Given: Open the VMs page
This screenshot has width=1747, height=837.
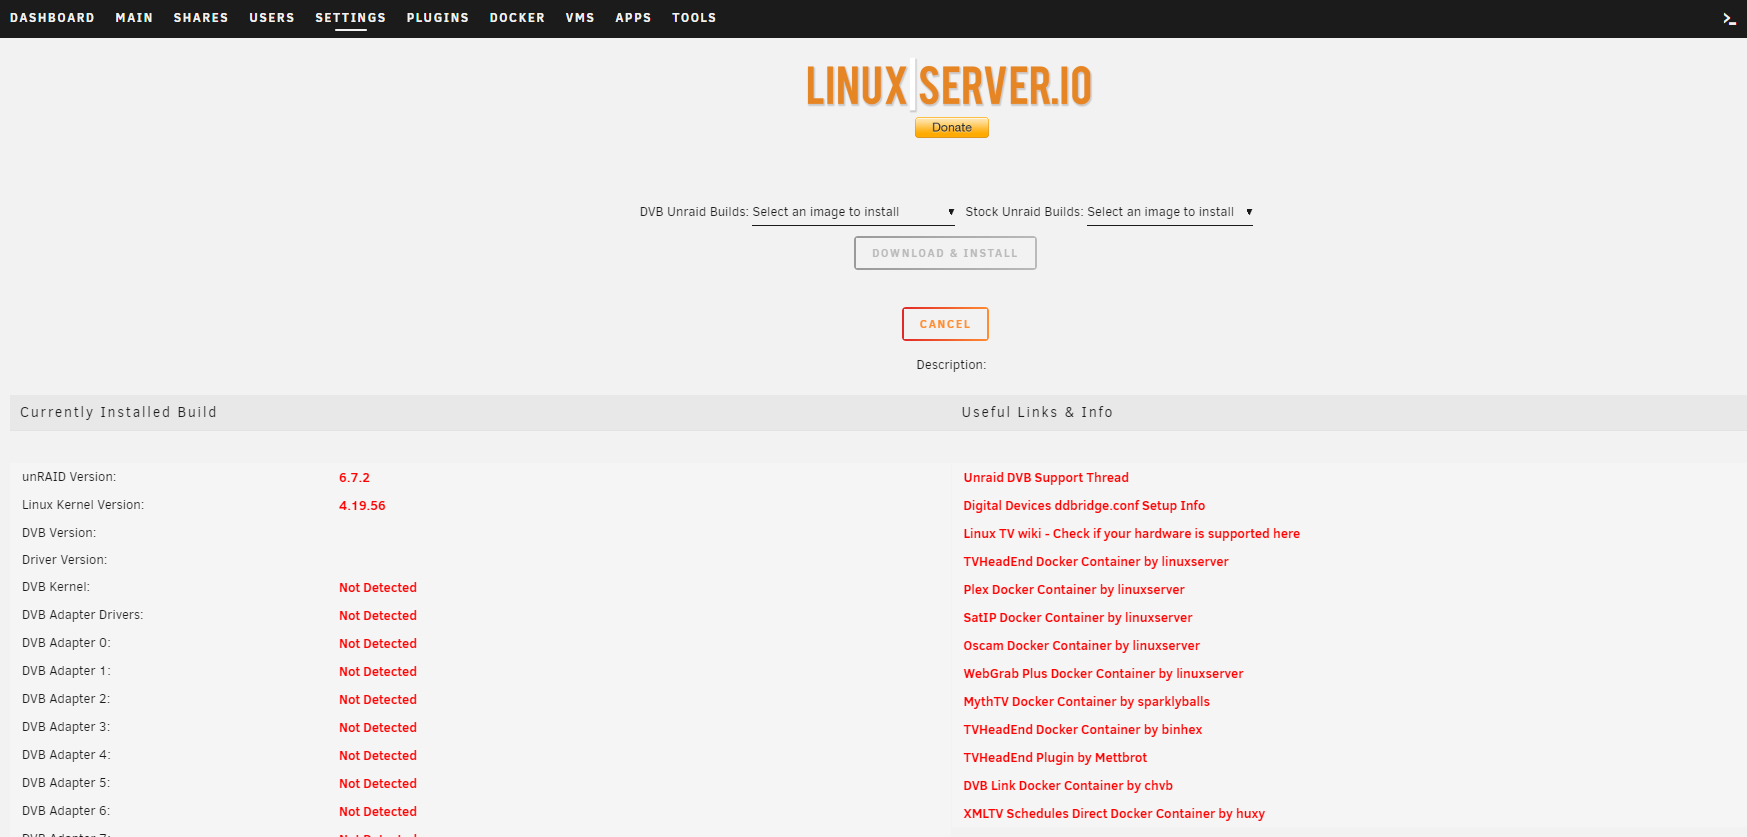Looking at the screenshot, I should (x=580, y=18).
